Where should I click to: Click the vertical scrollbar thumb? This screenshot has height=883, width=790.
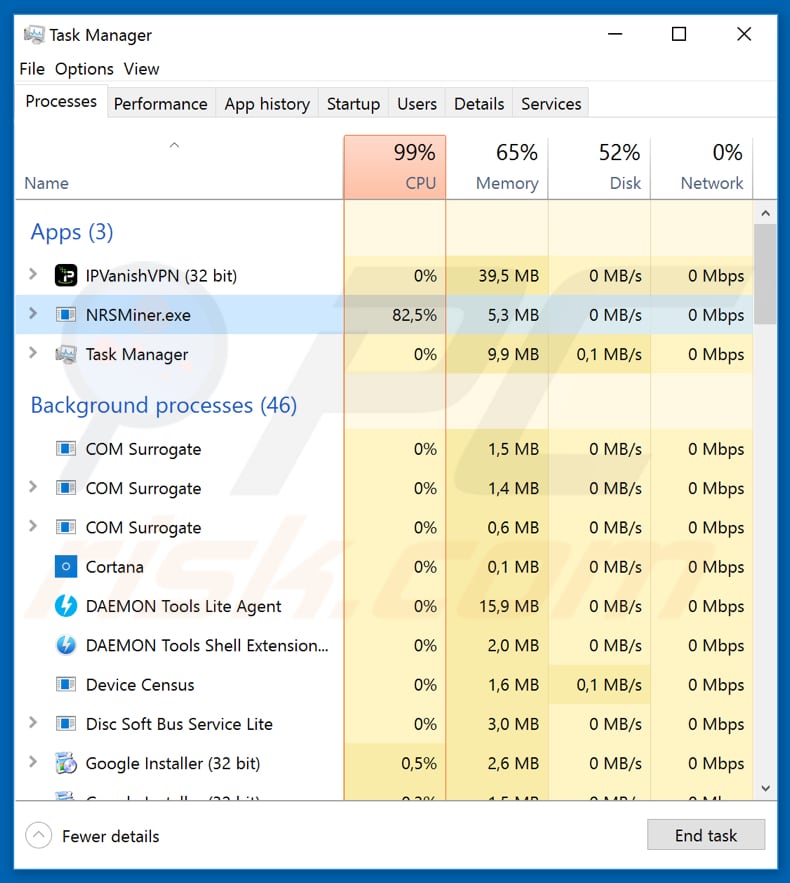[765, 274]
